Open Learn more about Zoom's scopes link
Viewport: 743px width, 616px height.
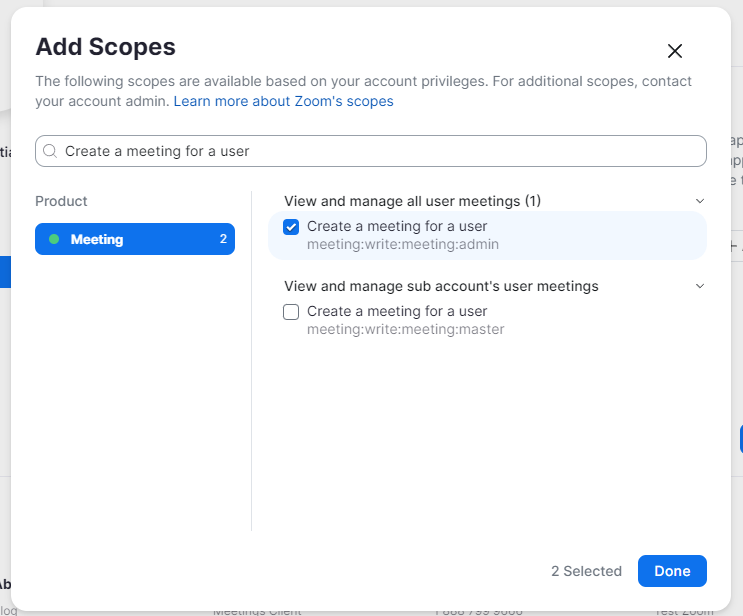[x=283, y=101]
